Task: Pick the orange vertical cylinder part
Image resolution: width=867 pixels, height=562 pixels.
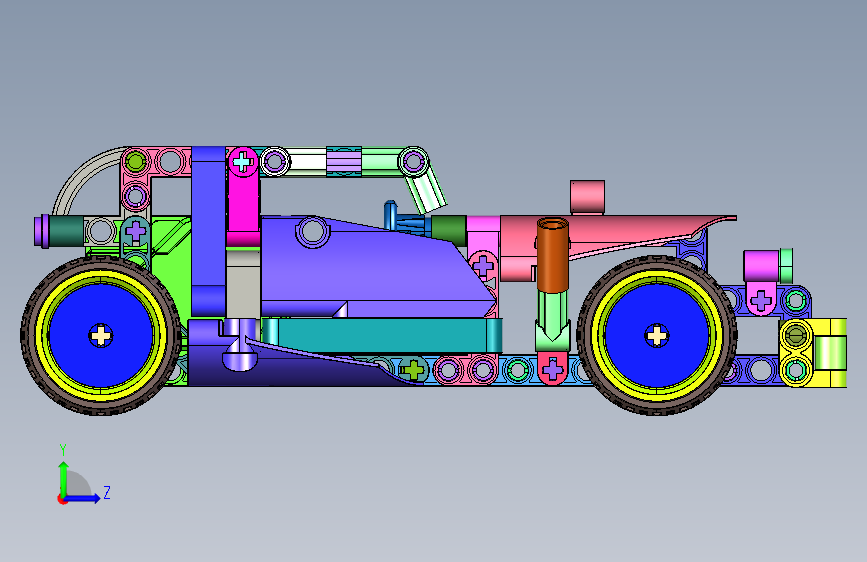Action: [553, 254]
